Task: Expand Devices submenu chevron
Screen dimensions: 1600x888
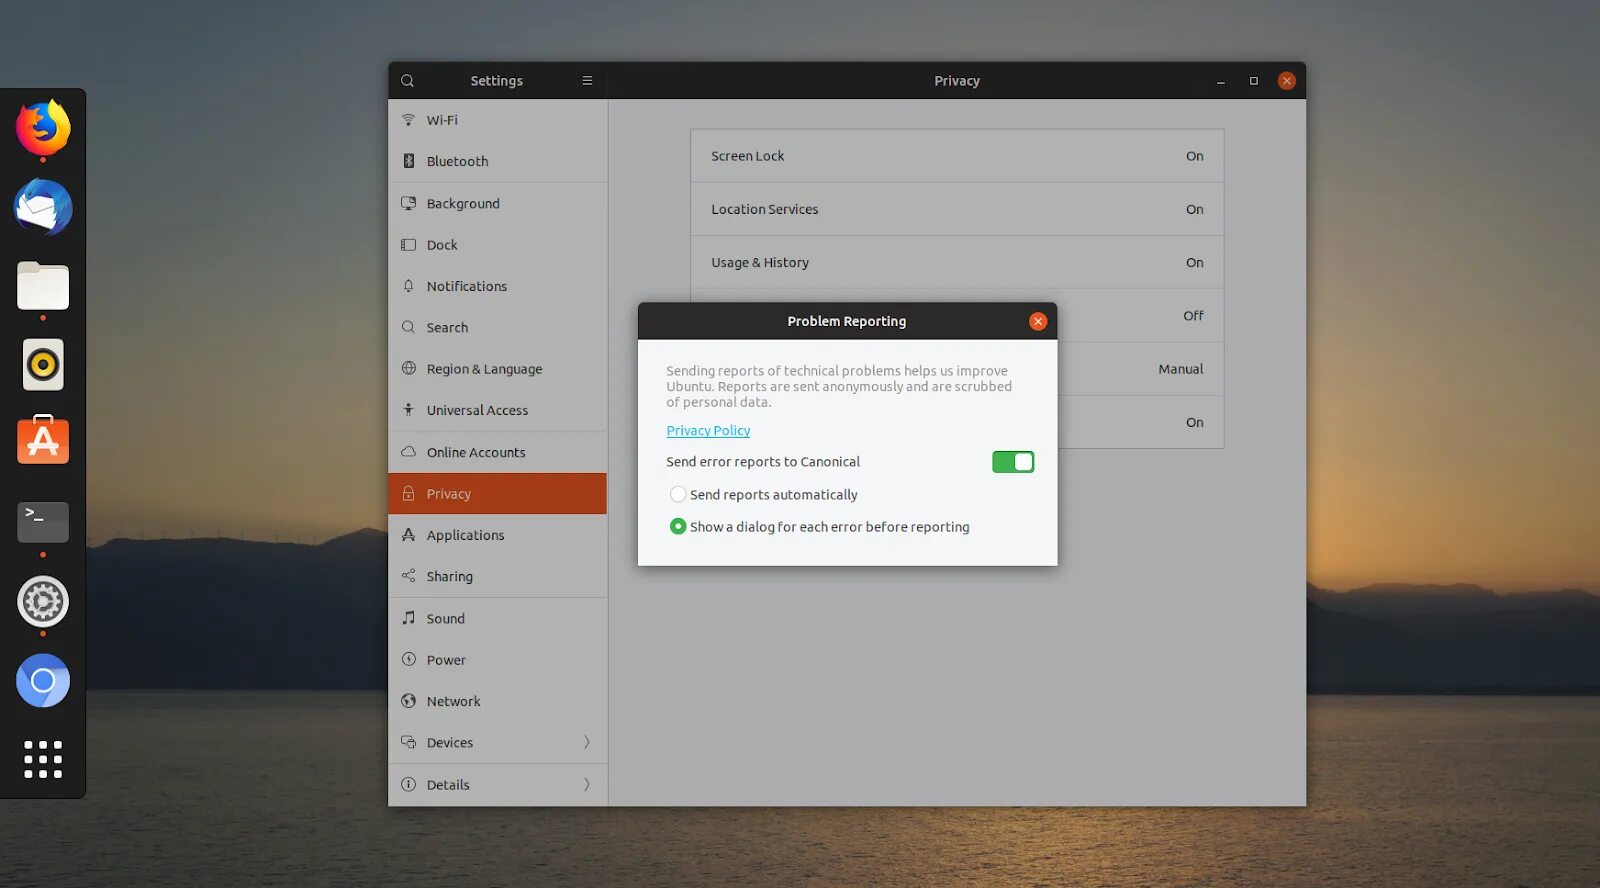Action: [x=587, y=742]
